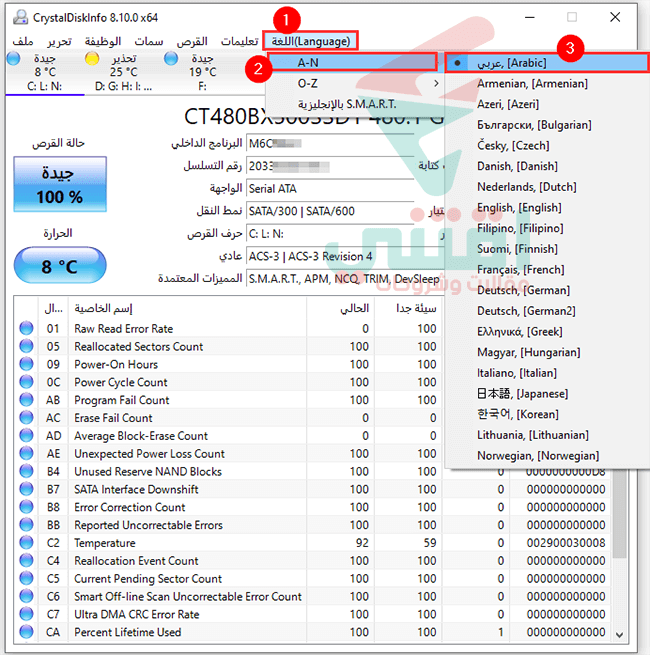Click status orb of Reported Uncorrectable Errors row
The image size is (650, 655).
pos(26,525)
